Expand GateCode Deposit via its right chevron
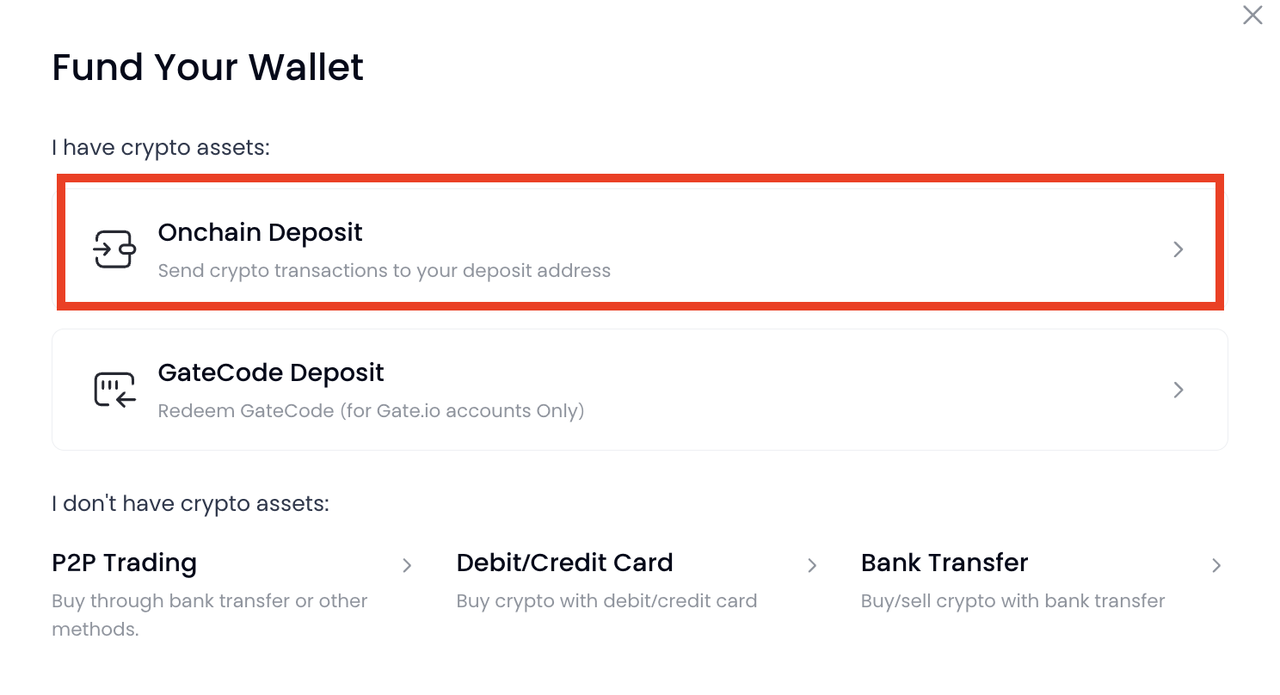 pos(1178,390)
